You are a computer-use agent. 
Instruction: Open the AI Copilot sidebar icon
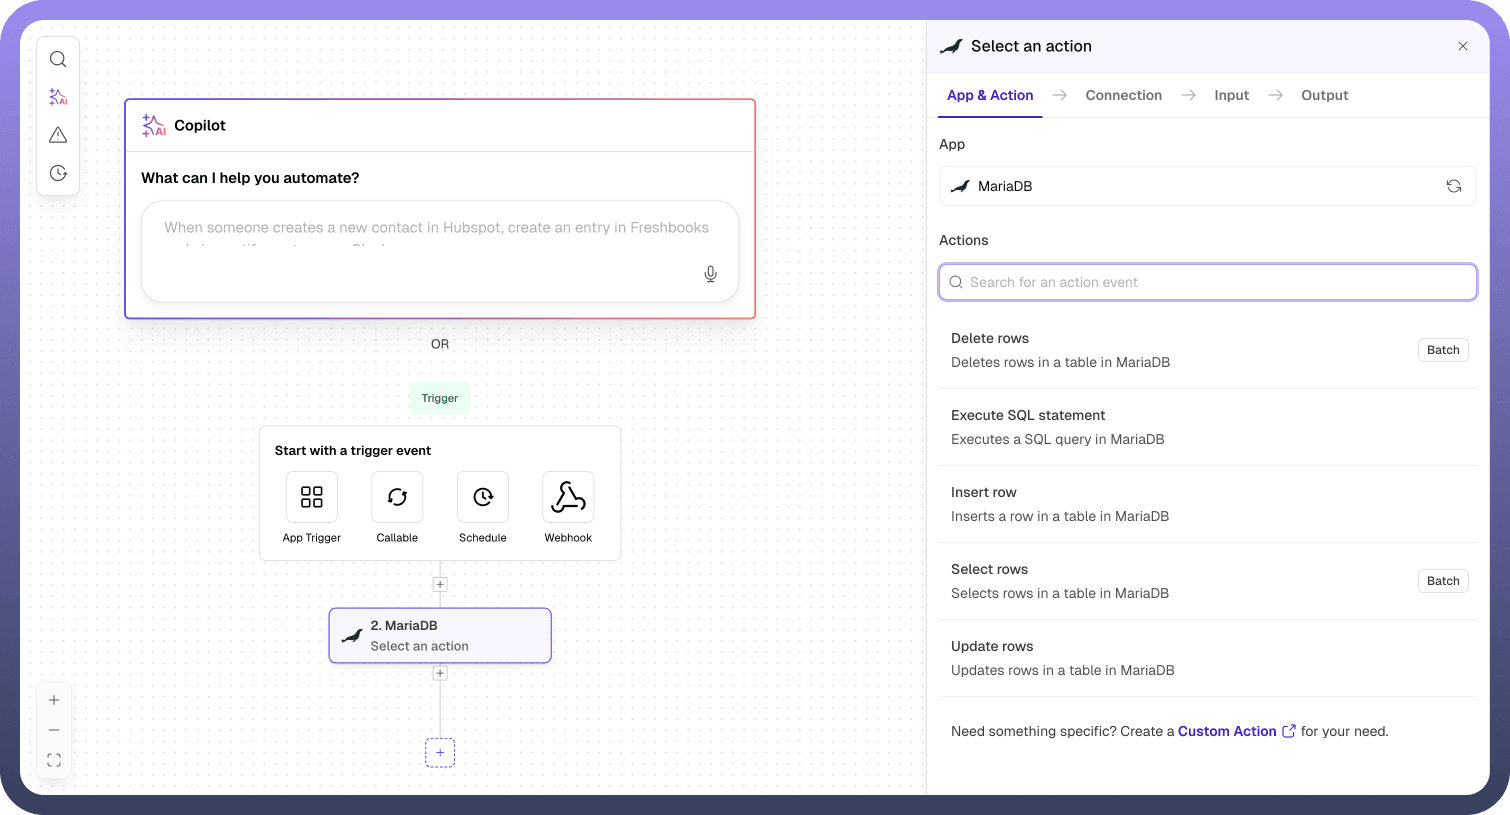point(58,97)
